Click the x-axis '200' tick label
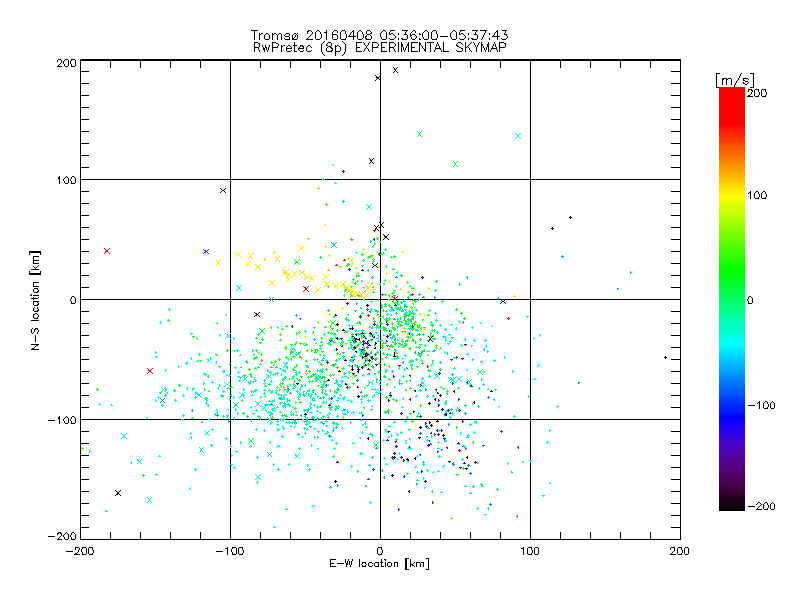Viewport: 800px width, 600px height. [x=680, y=551]
